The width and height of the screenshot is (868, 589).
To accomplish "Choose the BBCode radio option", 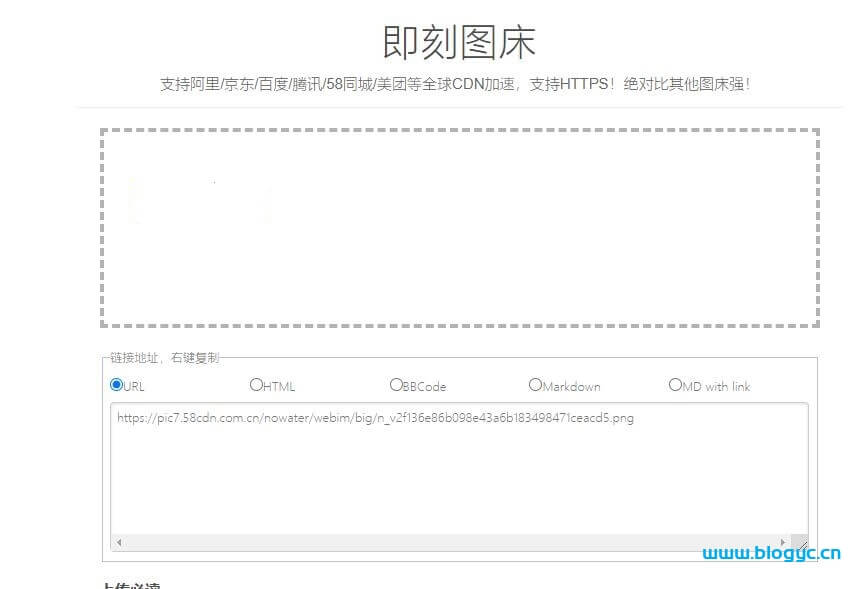I will pyautogui.click(x=396, y=385).
